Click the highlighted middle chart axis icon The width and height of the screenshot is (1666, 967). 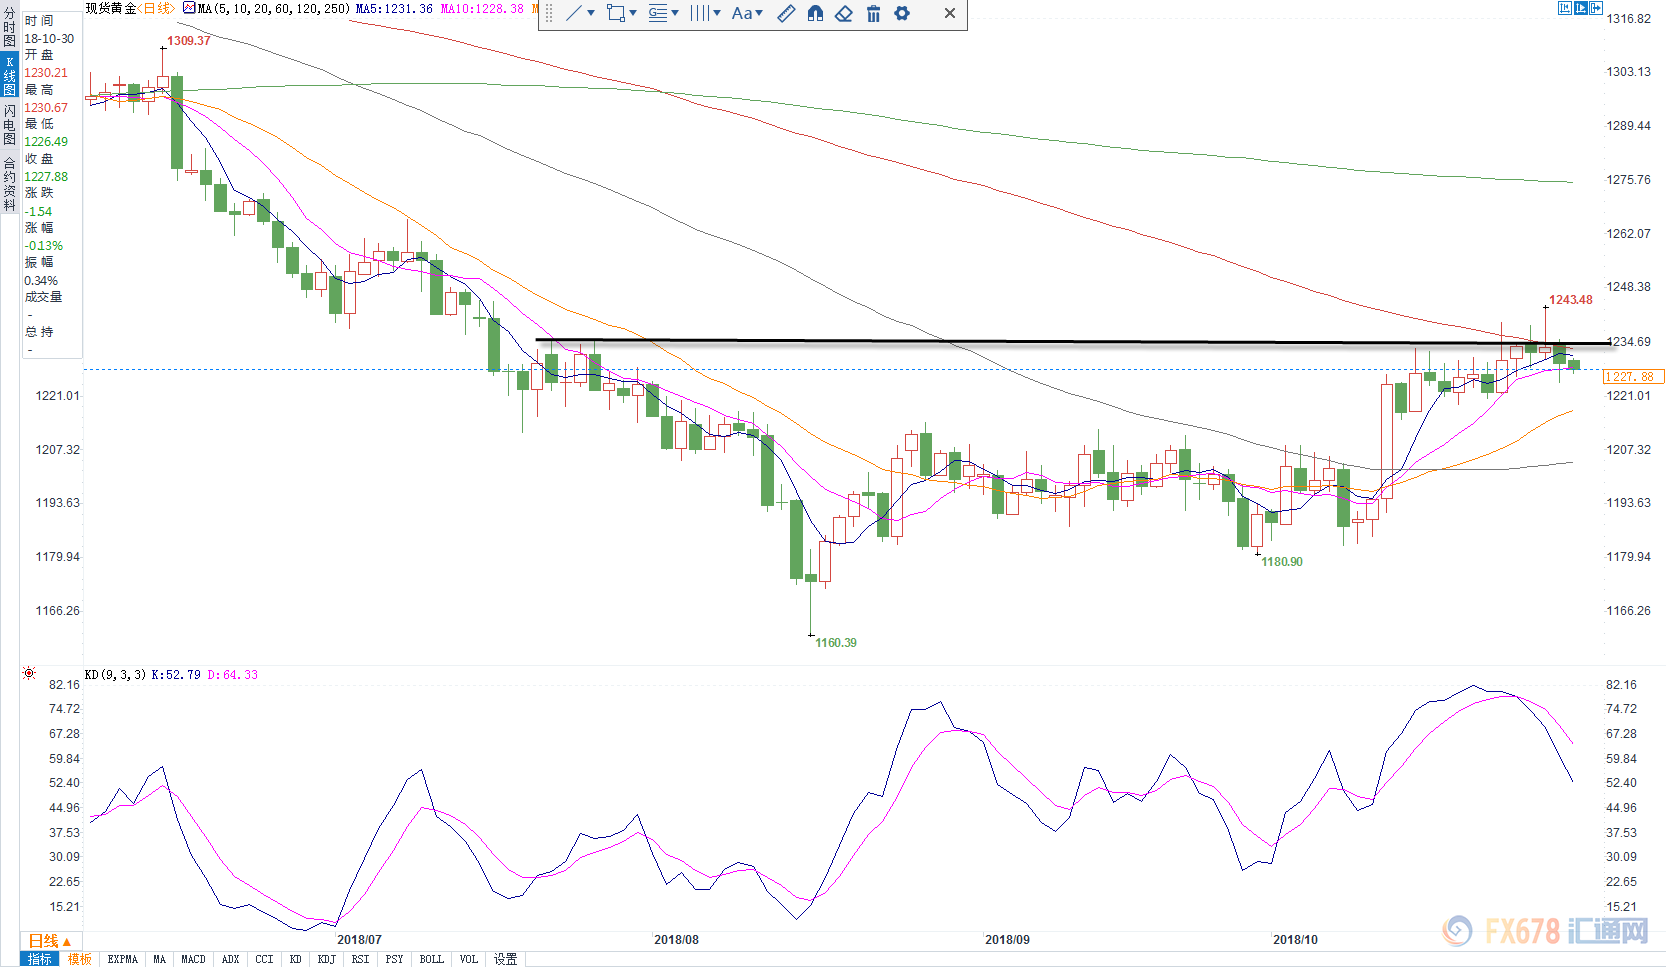point(1581,7)
